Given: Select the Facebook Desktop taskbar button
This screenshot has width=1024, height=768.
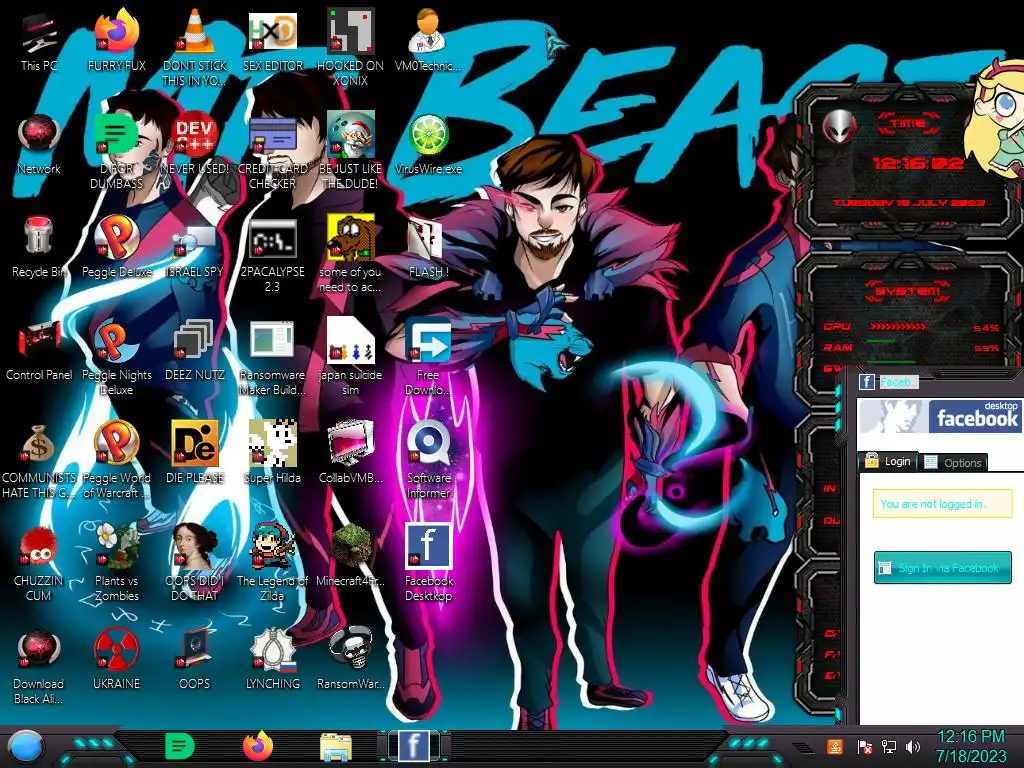Looking at the screenshot, I should [x=414, y=746].
